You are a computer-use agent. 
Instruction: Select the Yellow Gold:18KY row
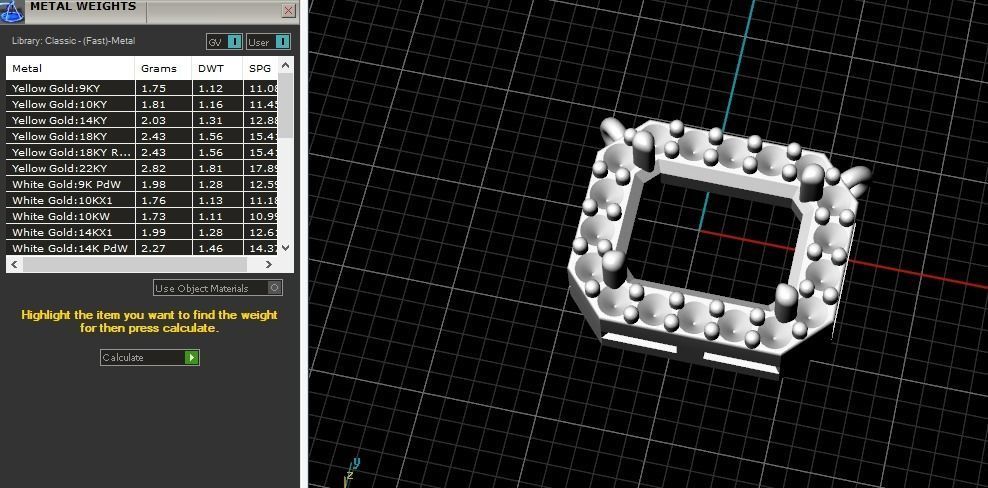pos(142,136)
